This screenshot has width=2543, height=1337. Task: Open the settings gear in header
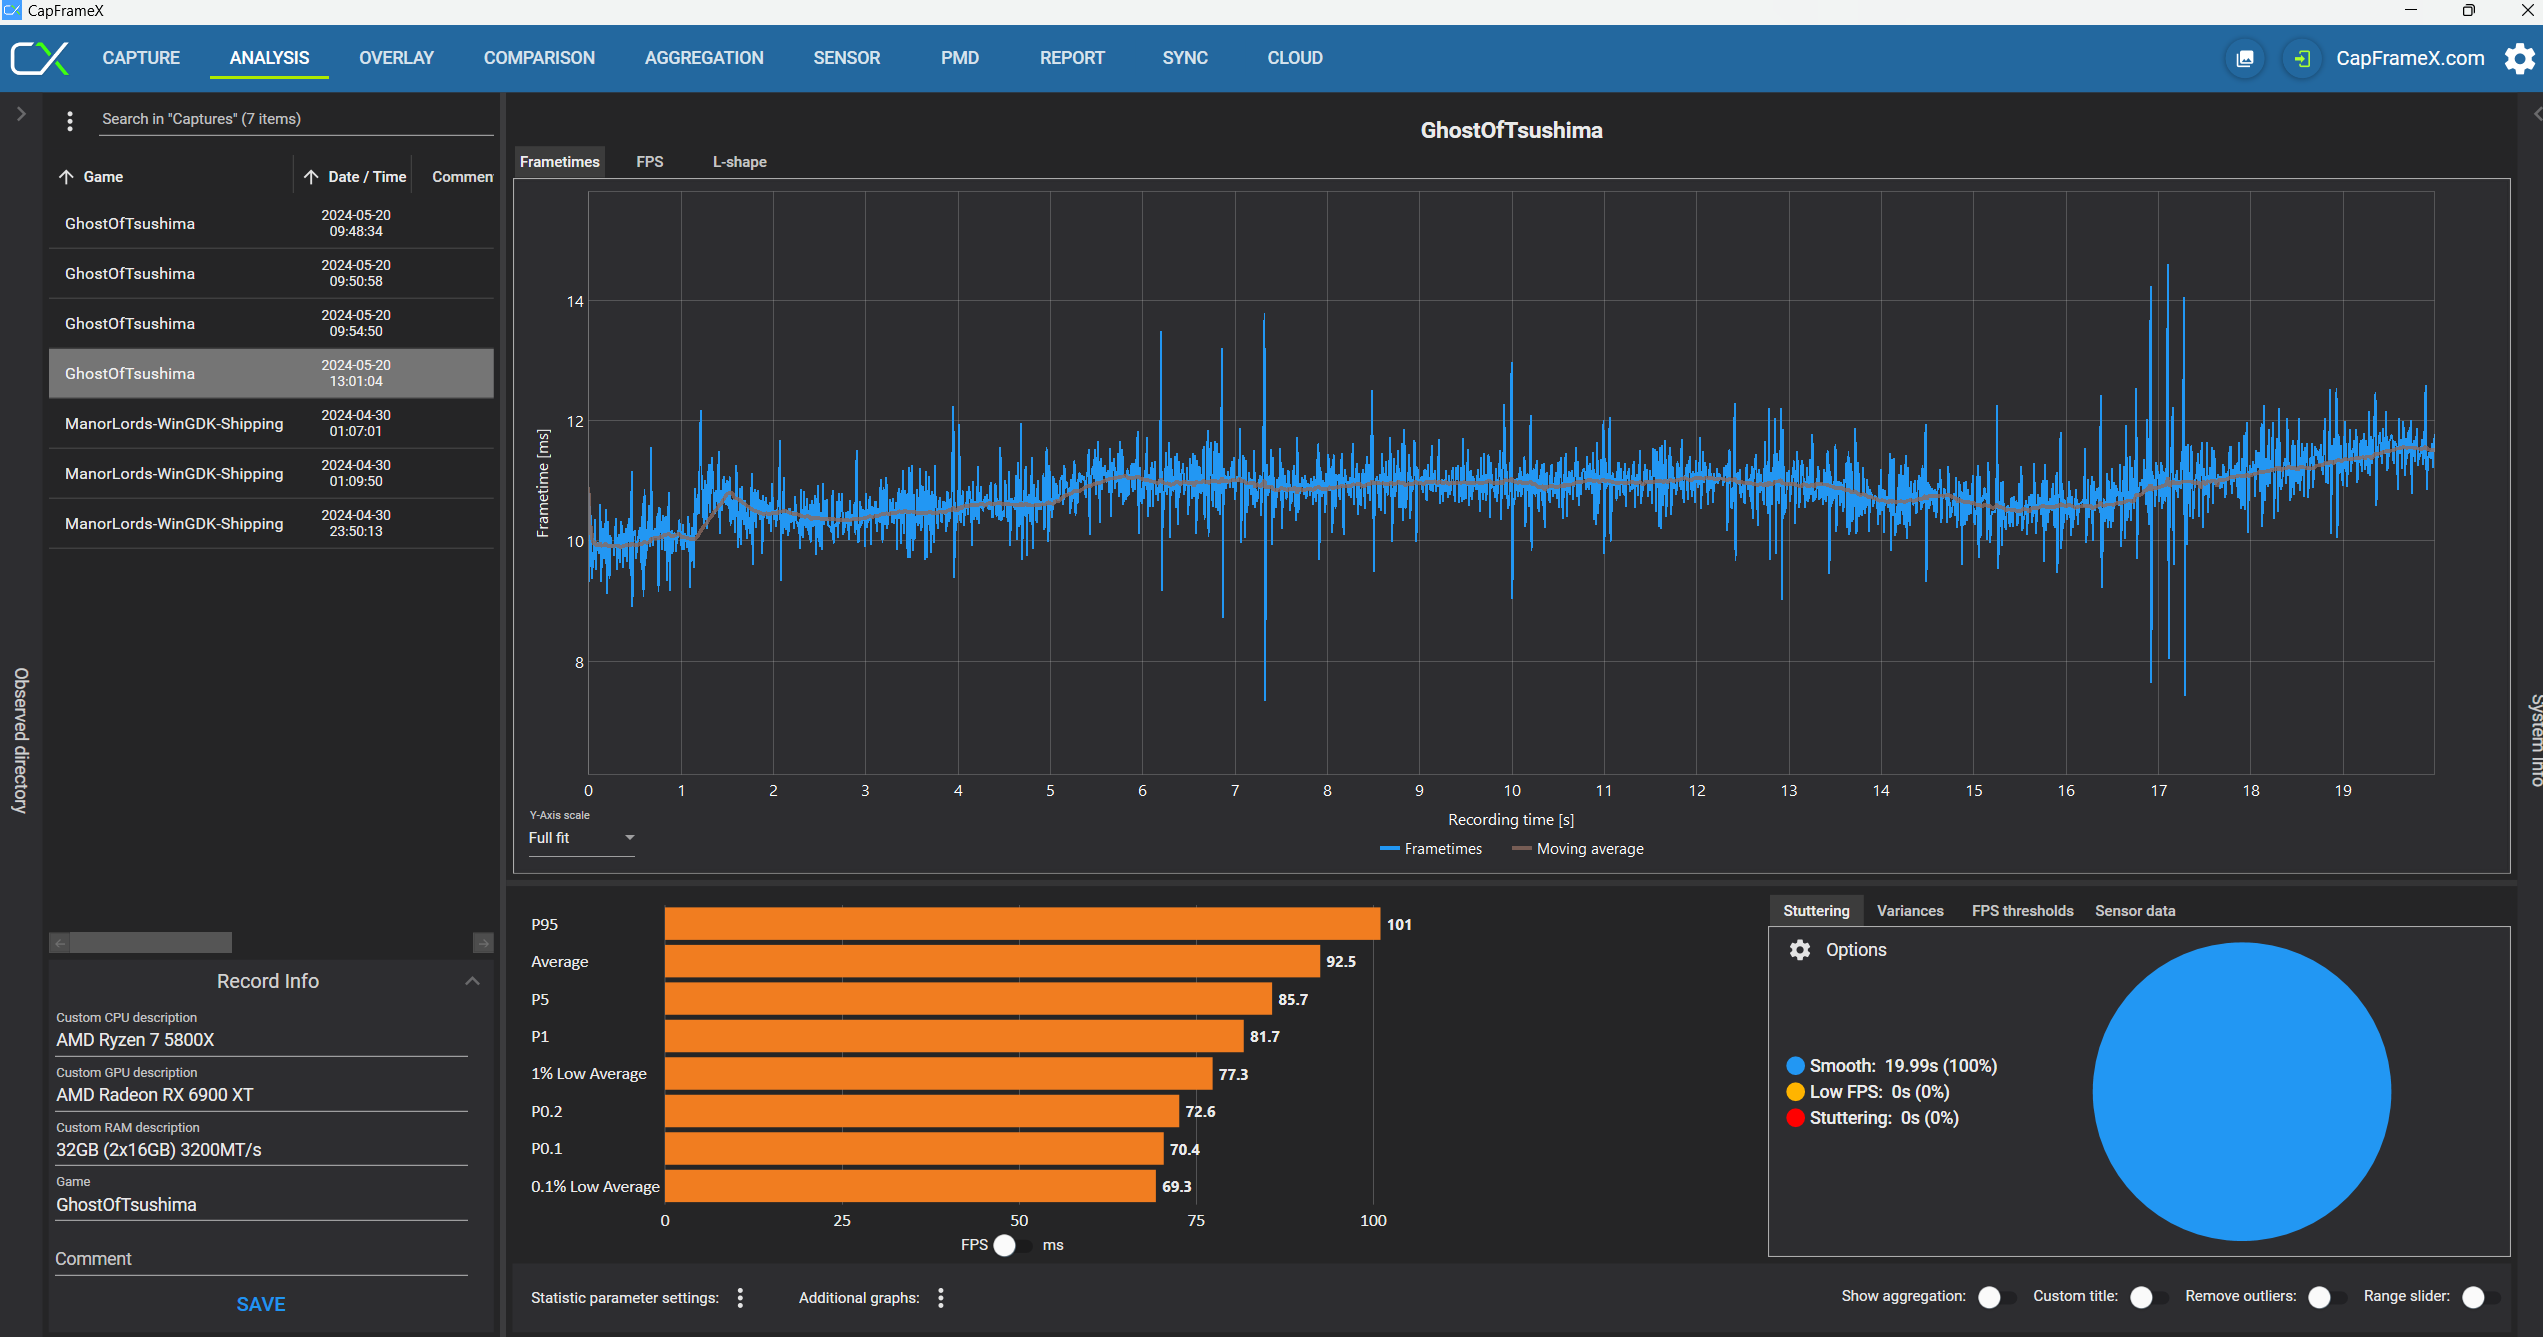pyautogui.click(x=2519, y=59)
